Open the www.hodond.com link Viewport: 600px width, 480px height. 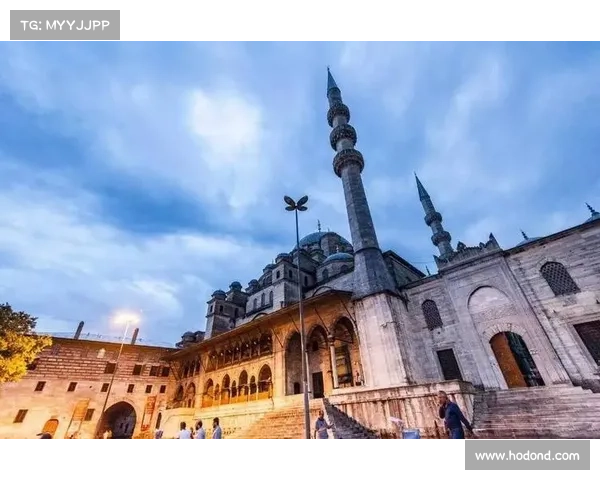coord(527,455)
